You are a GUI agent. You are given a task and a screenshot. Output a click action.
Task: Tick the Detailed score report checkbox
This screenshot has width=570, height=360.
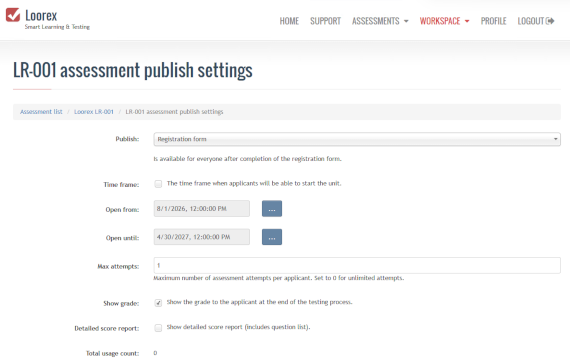158,328
